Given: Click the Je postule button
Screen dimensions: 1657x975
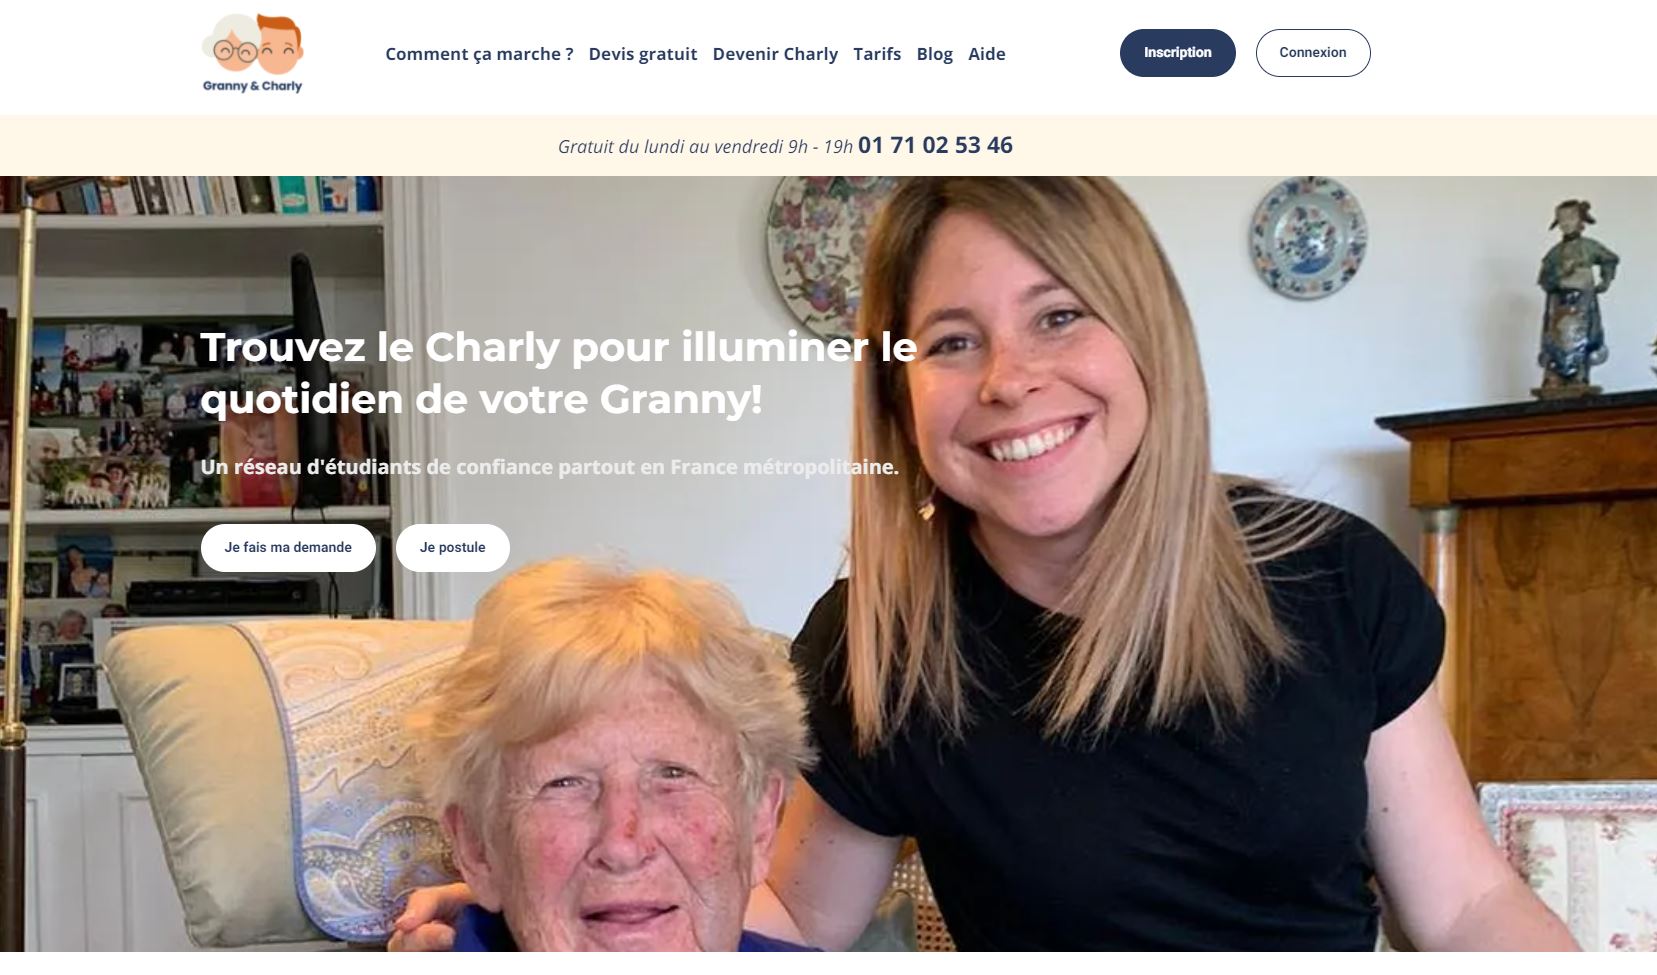Looking at the screenshot, I should (452, 548).
